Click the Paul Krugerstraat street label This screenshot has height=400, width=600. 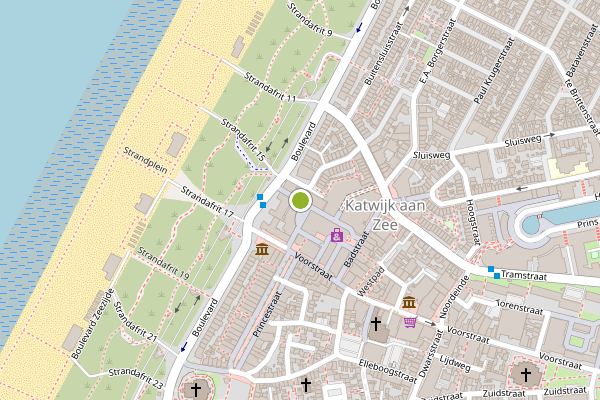(494, 70)
